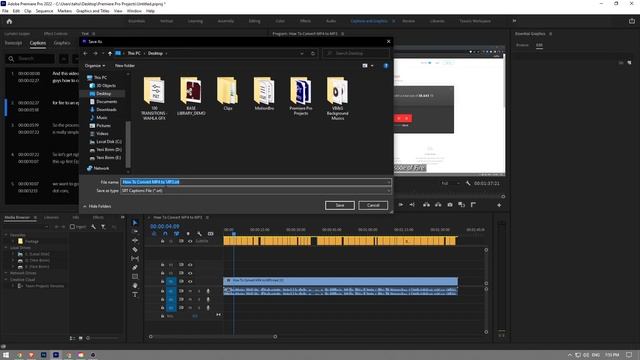Viewport: 640px width, 360px height.
Task: Select the Selection arrow tool in timeline toolbar
Action: pos(135,222)
